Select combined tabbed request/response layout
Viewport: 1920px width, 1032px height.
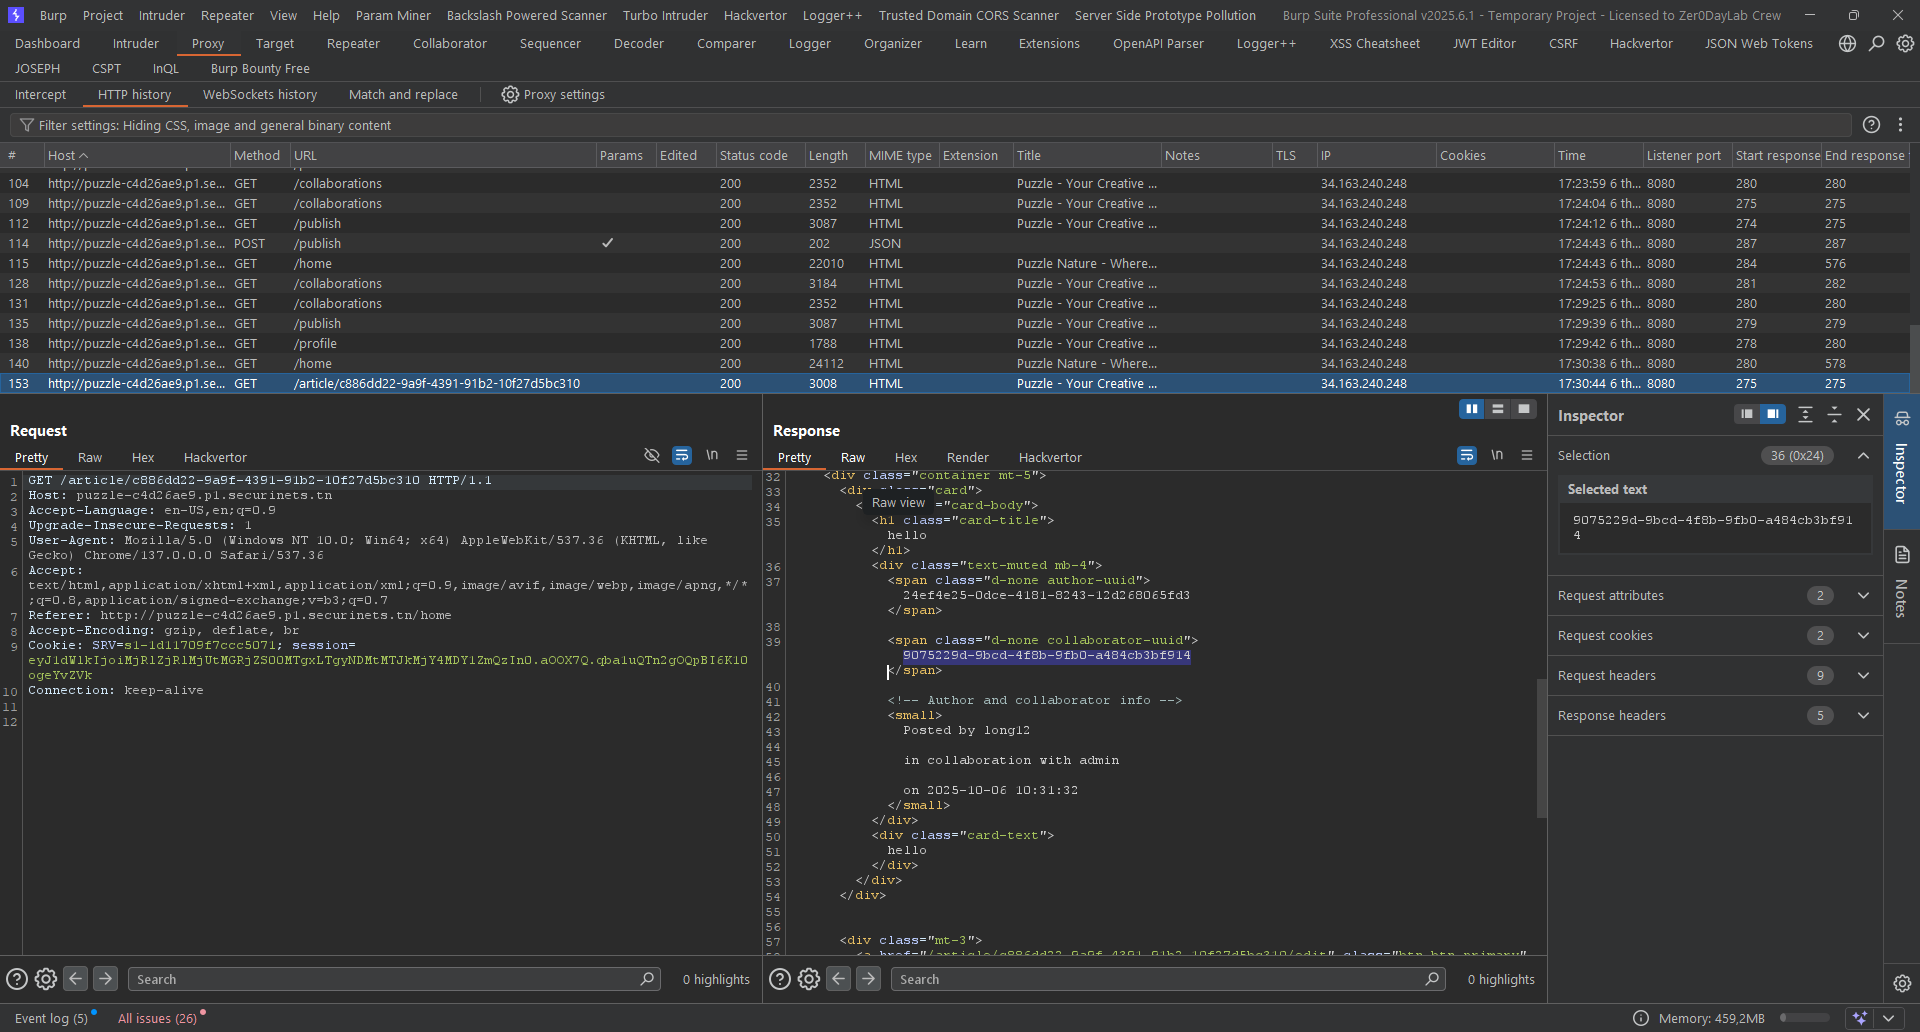coord(1523,409)
